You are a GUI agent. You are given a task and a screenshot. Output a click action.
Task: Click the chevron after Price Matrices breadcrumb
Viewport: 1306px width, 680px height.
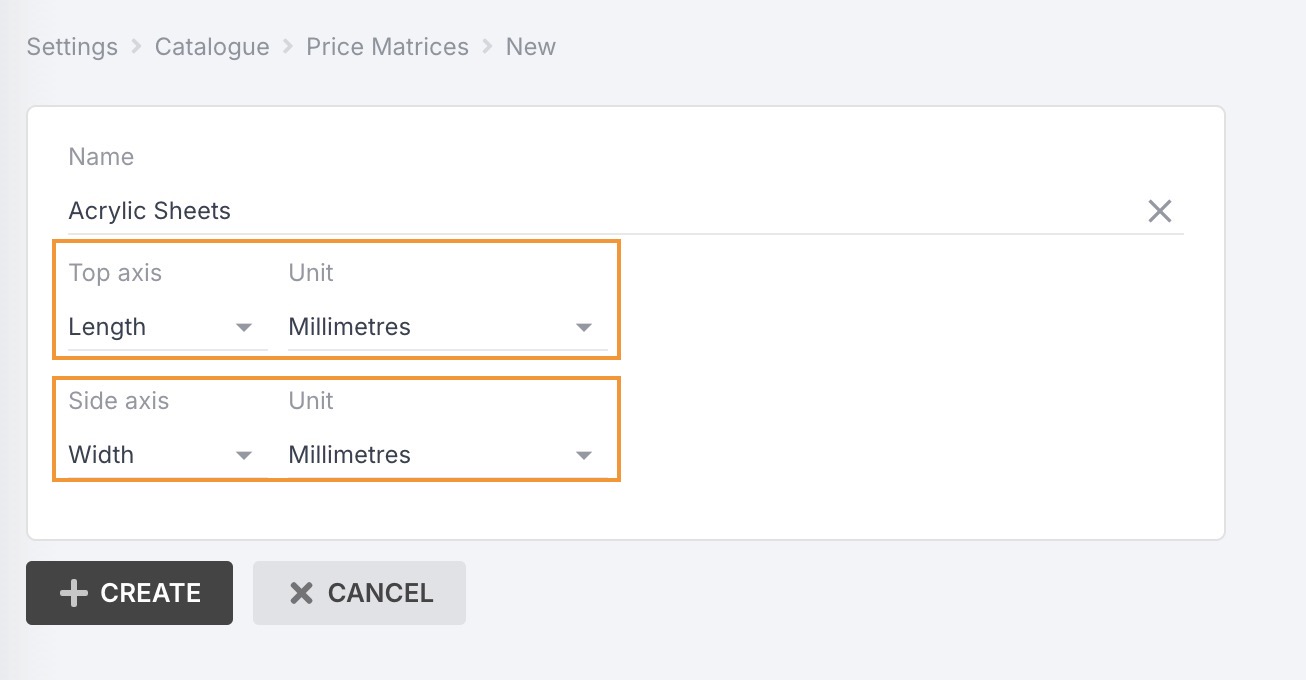488,47
